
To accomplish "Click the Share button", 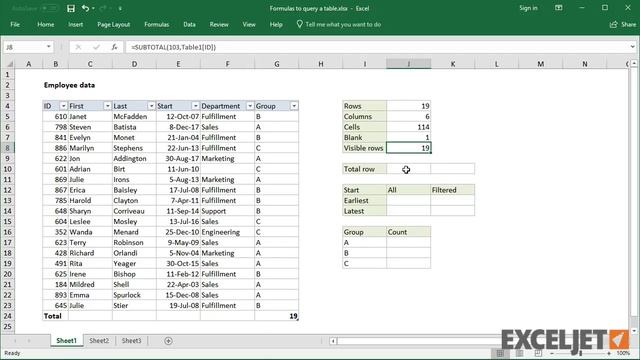I will [623, 24].
